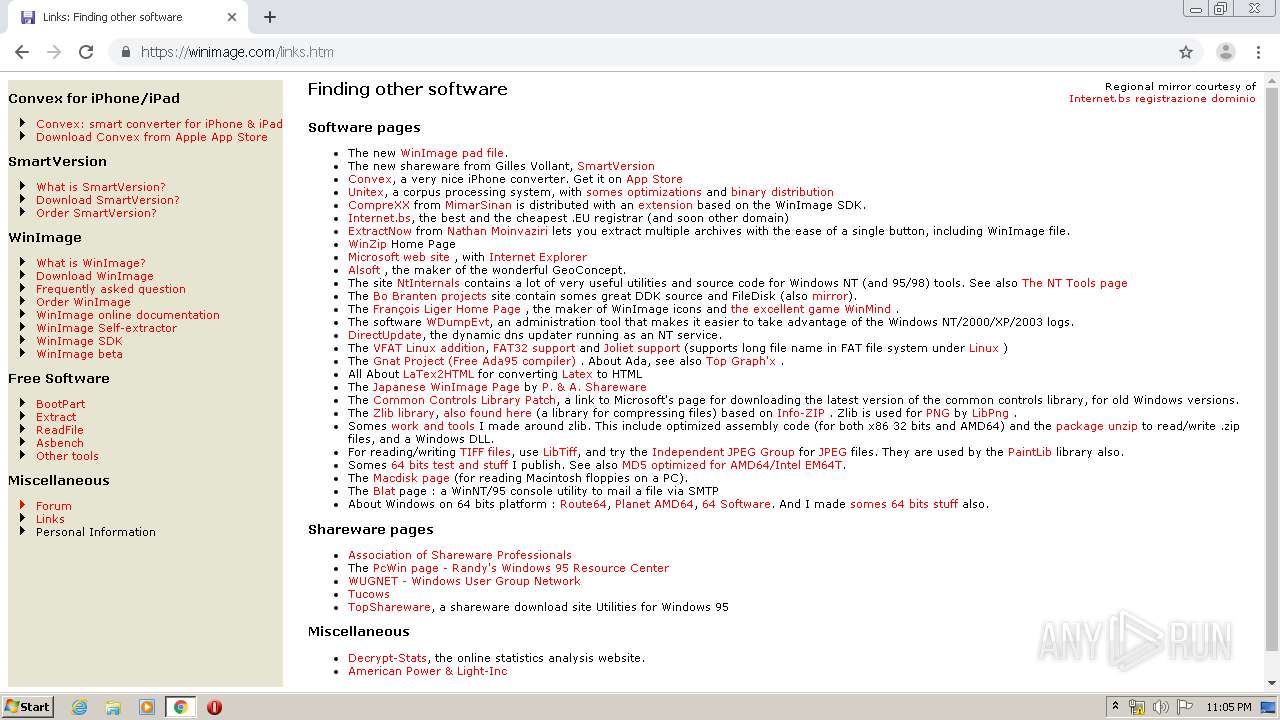Screen dimensions: 1280x720
Task: Open the WinImage pad file link
Action: coord(452,153)
